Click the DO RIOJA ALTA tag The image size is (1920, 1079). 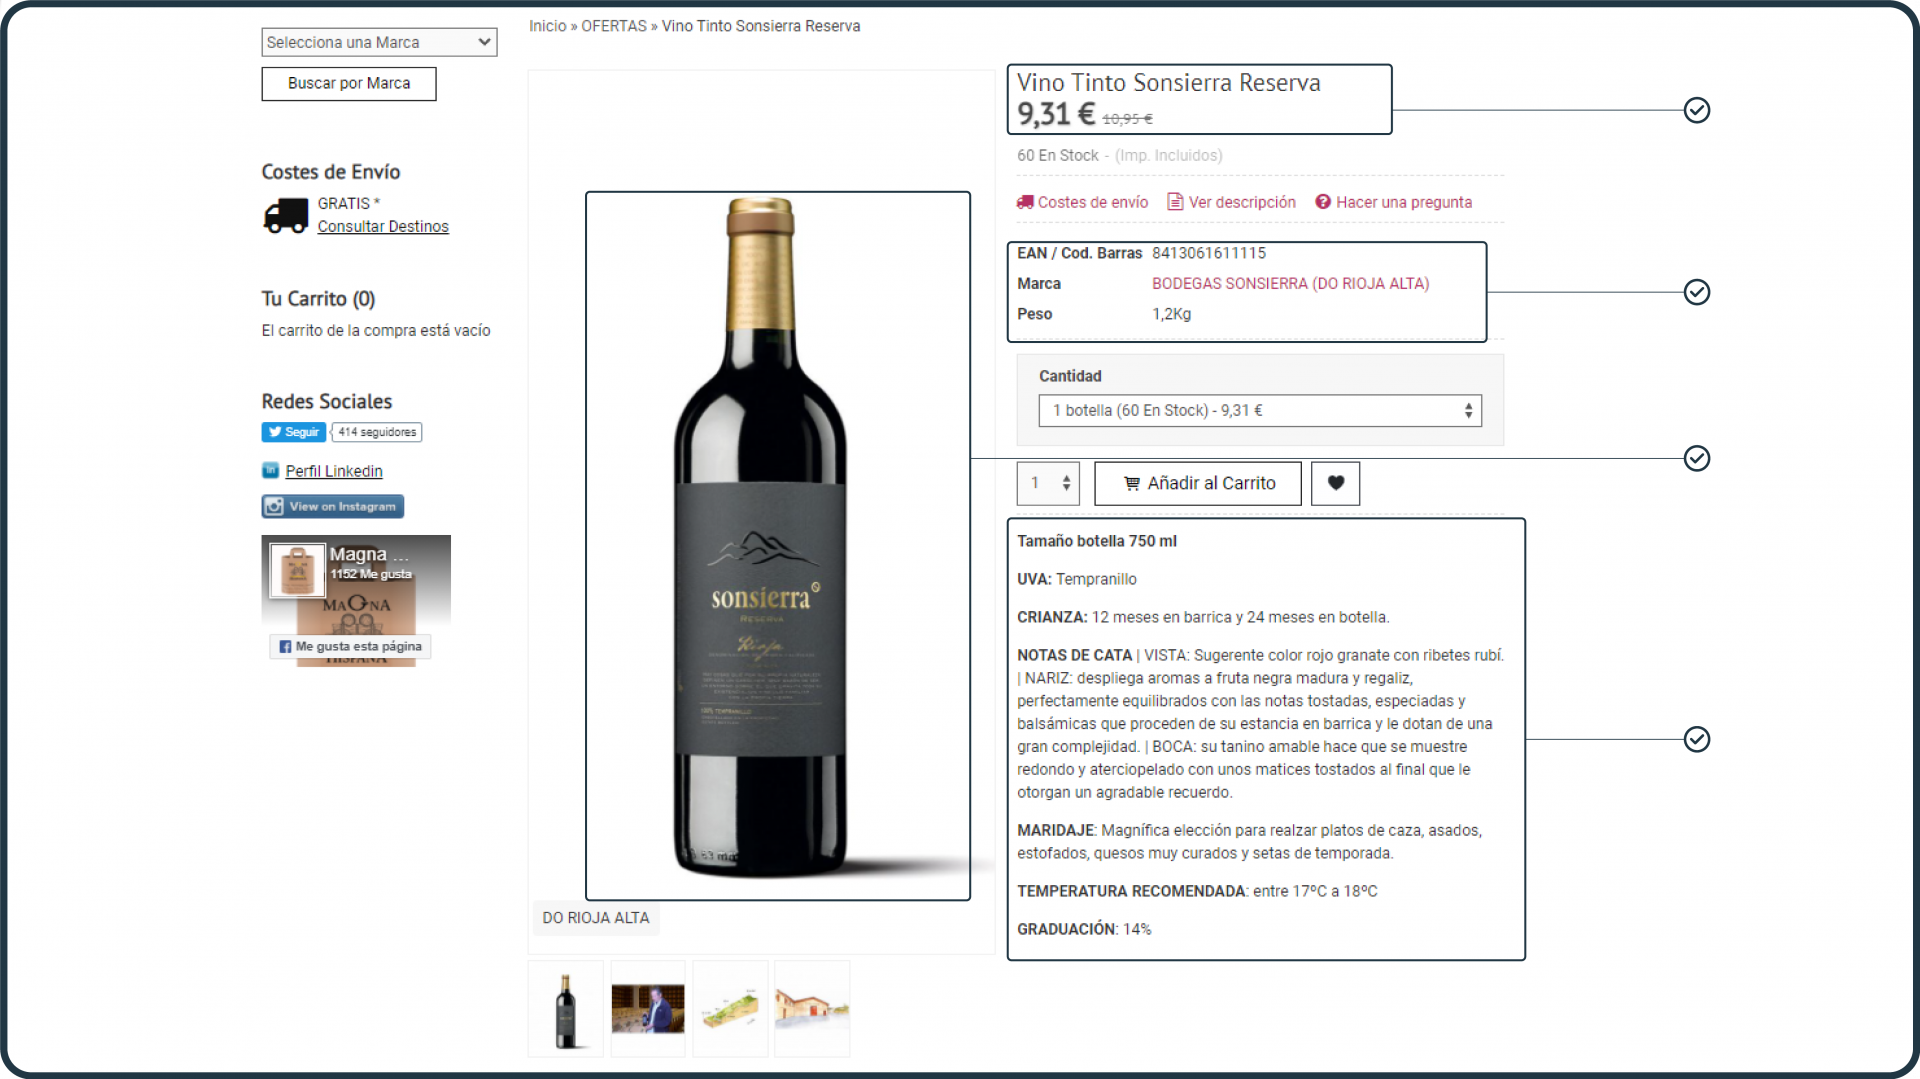tap(596, 918)
